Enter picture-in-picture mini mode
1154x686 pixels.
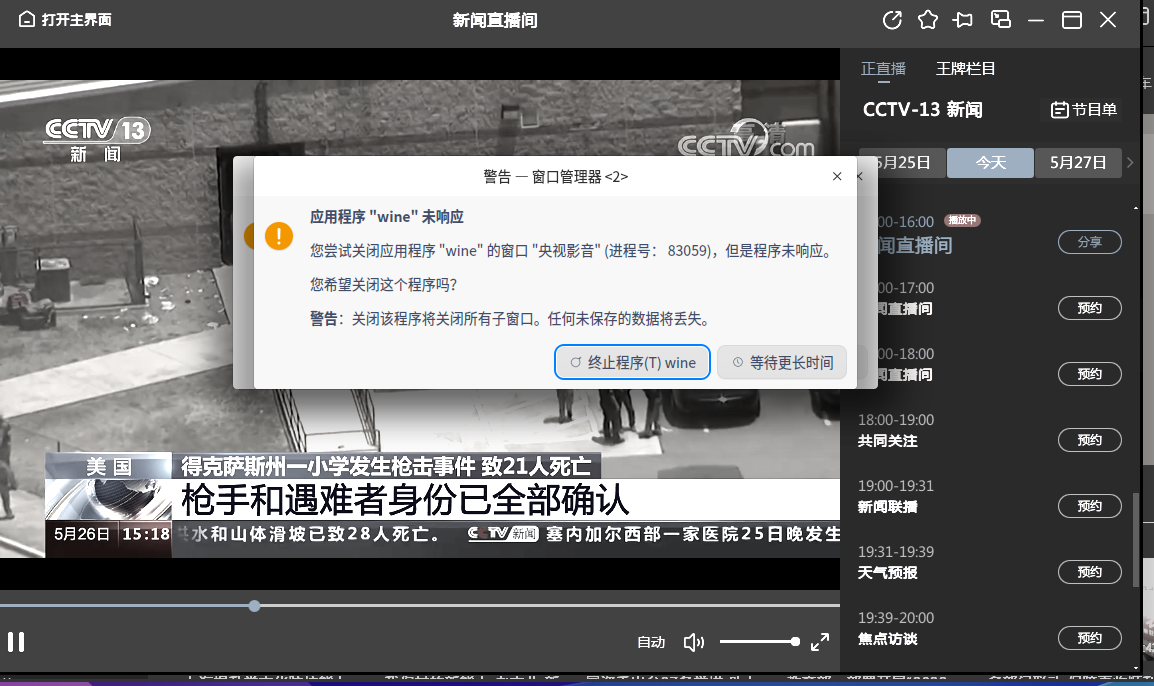pyautogui.click(x=999, y=19)
